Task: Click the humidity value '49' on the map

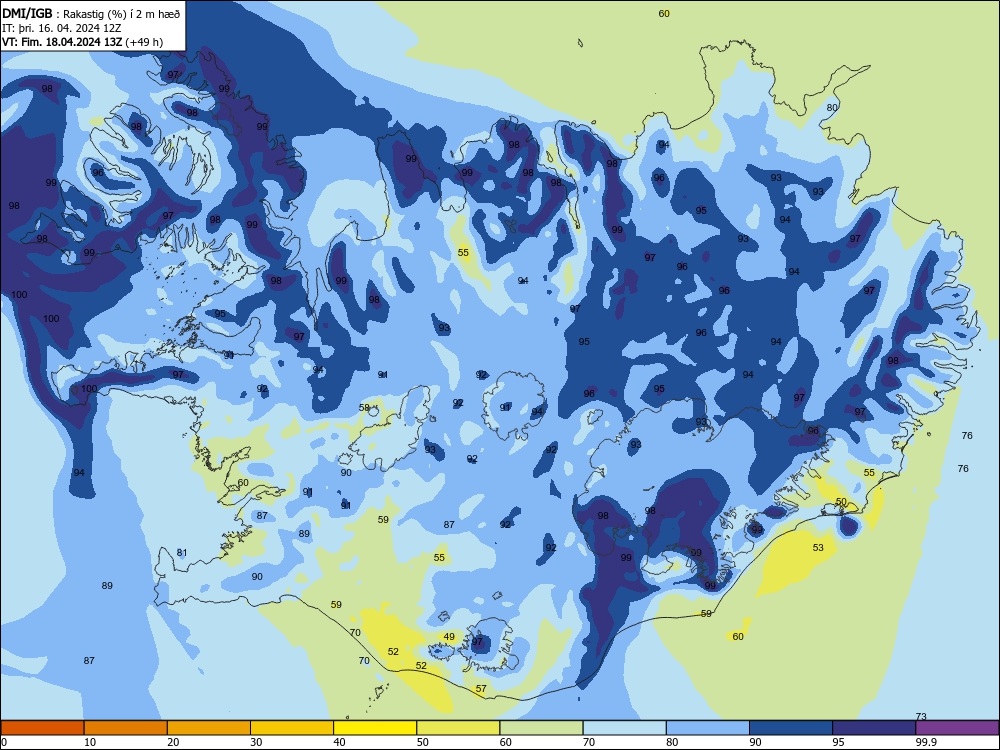Action: pyautogui.click(x=449, y=636)
